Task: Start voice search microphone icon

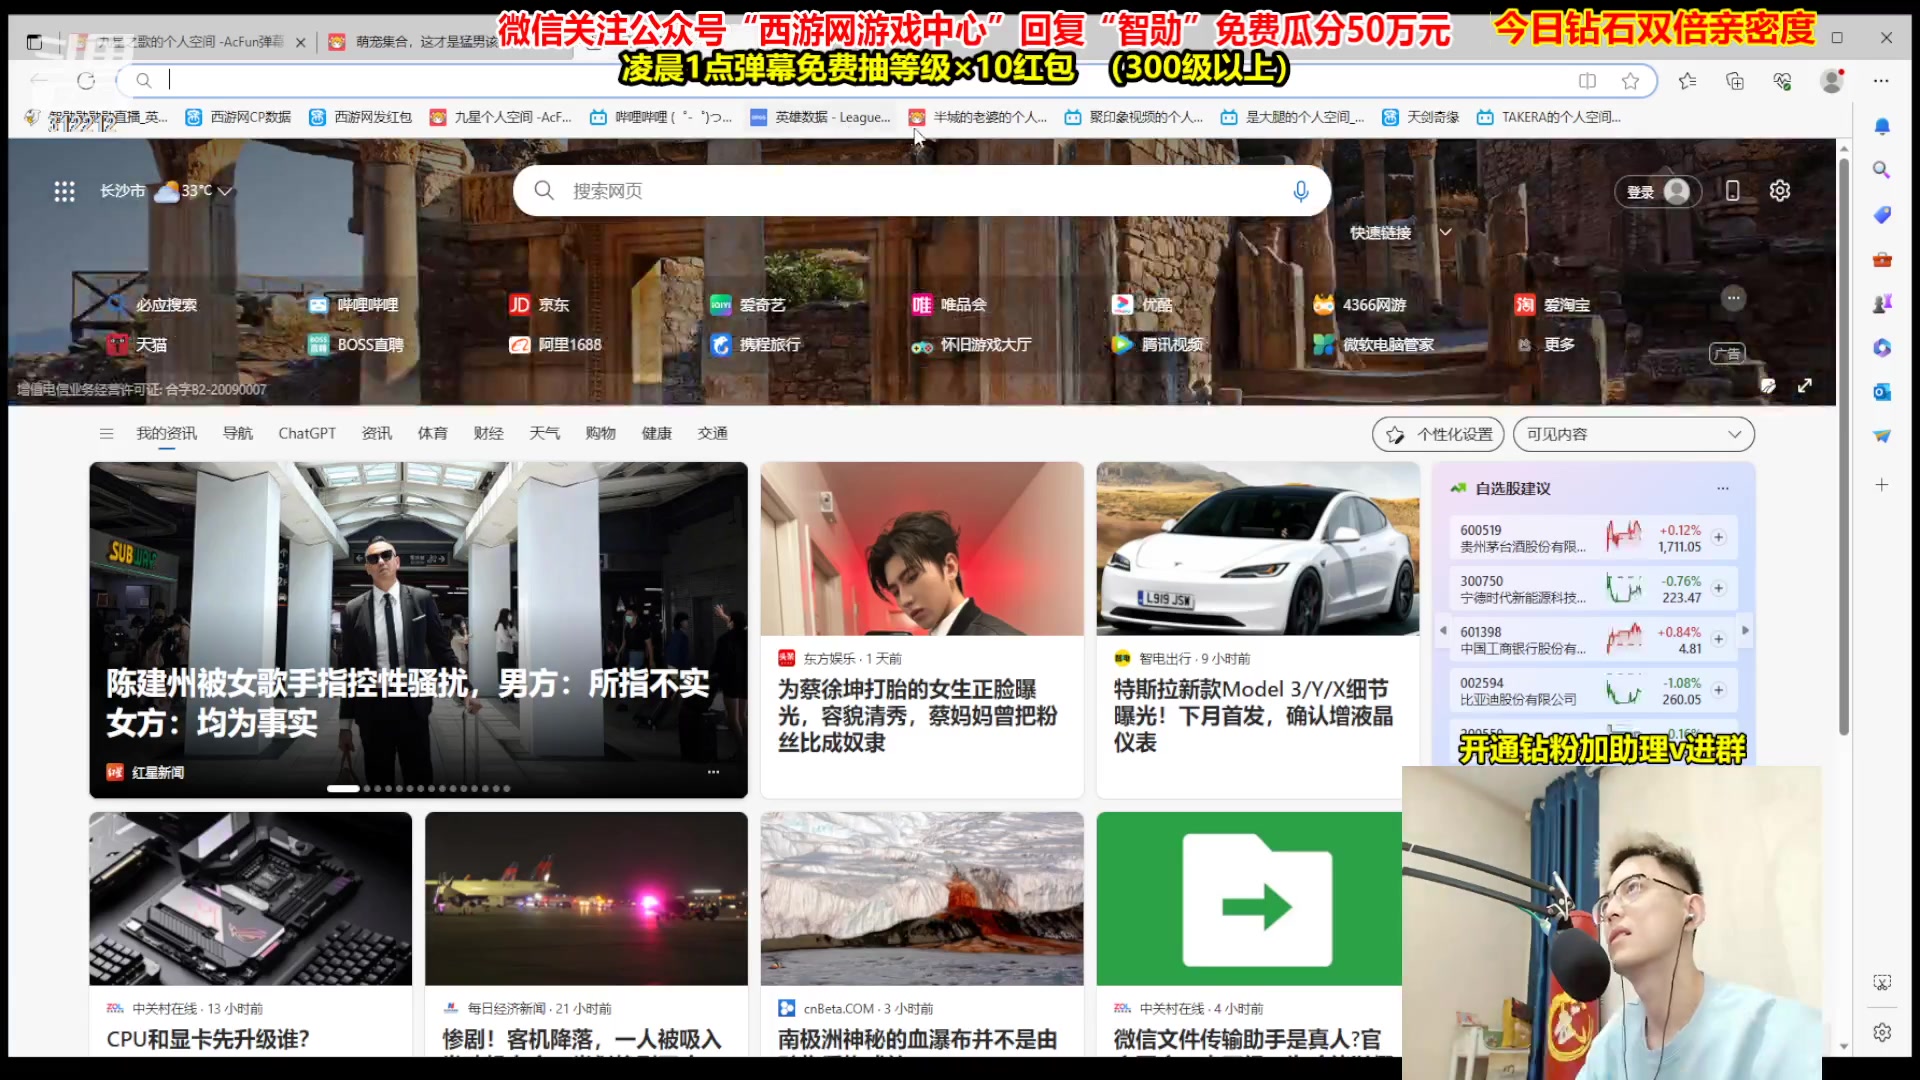Action: pyautogui.click(x=1300, y=191)
